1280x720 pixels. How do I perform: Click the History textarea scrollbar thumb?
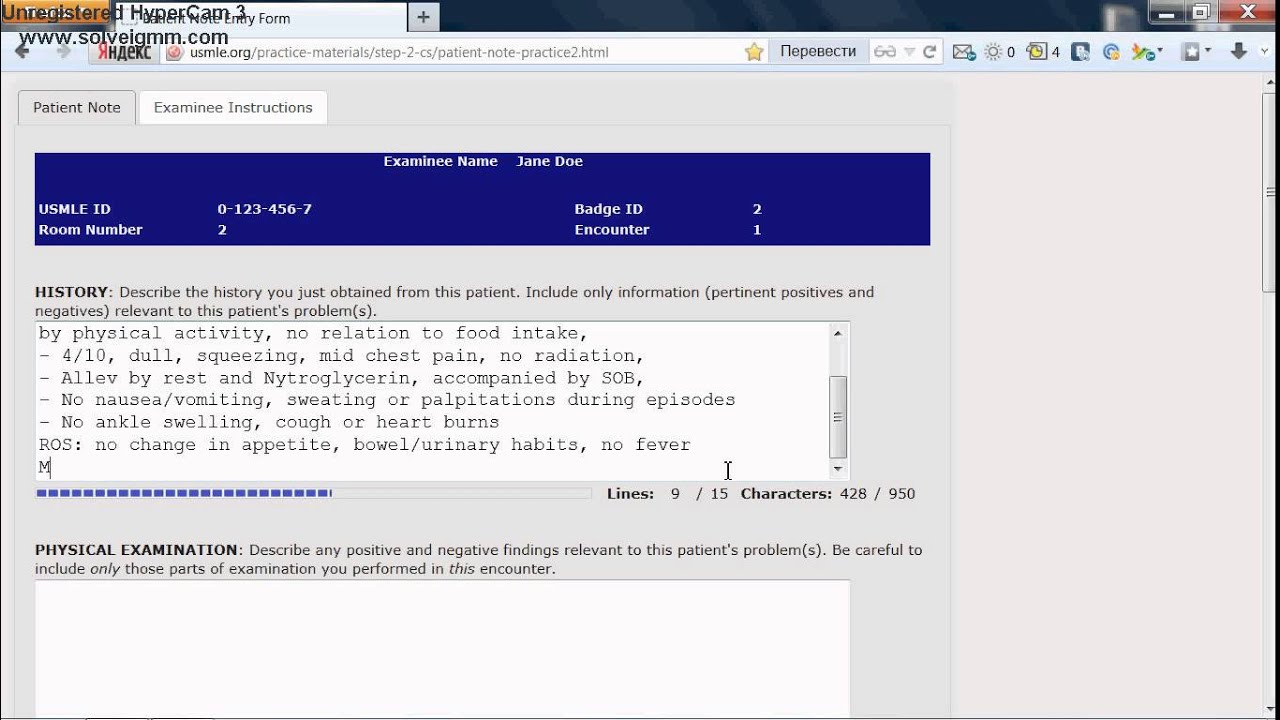pyautogui.click(x=838, y=417)
